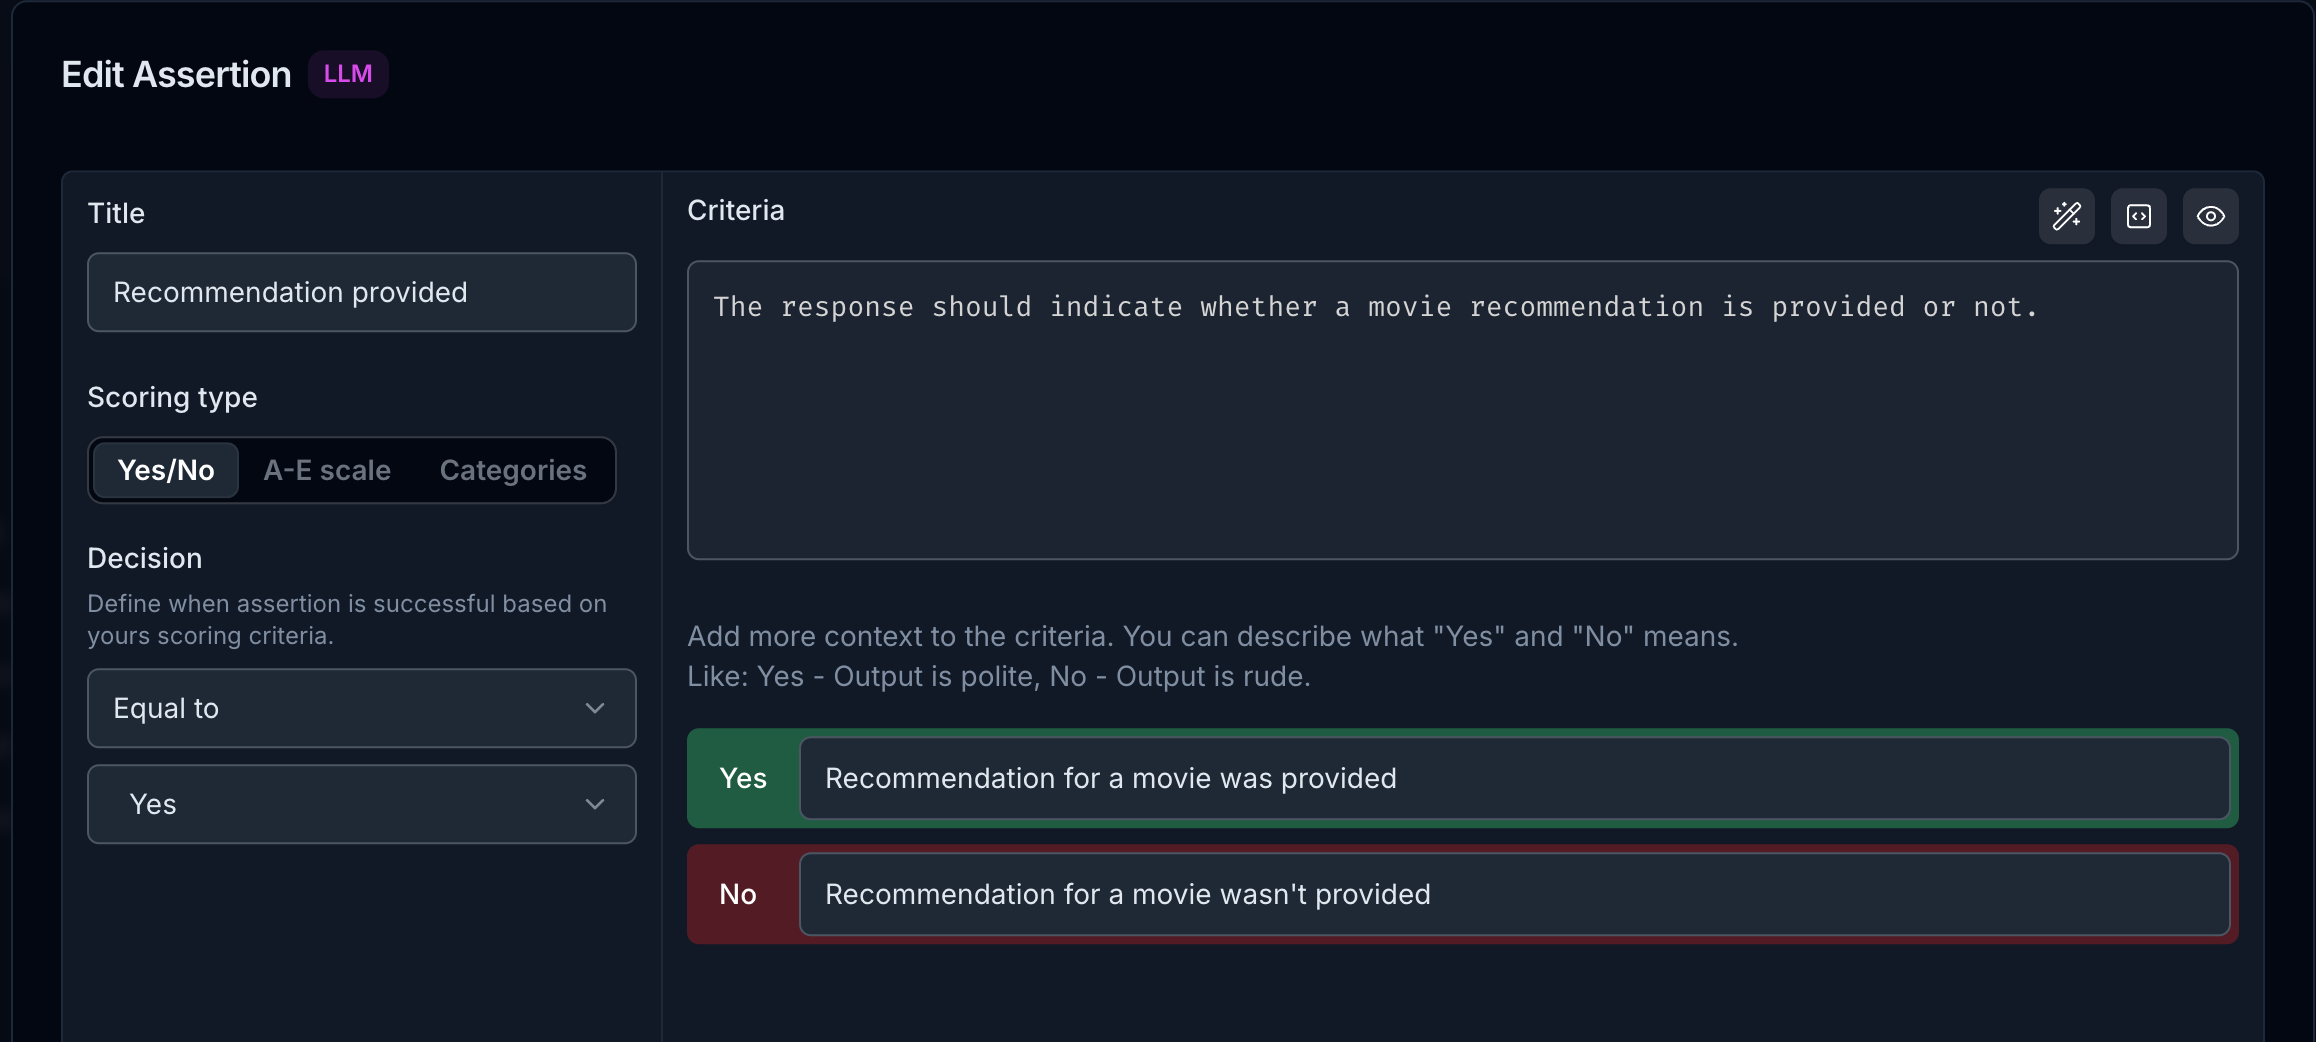Edit the title field containing "Recommendation provided"
The image size is (2316, 1042).
coord(361,292)
